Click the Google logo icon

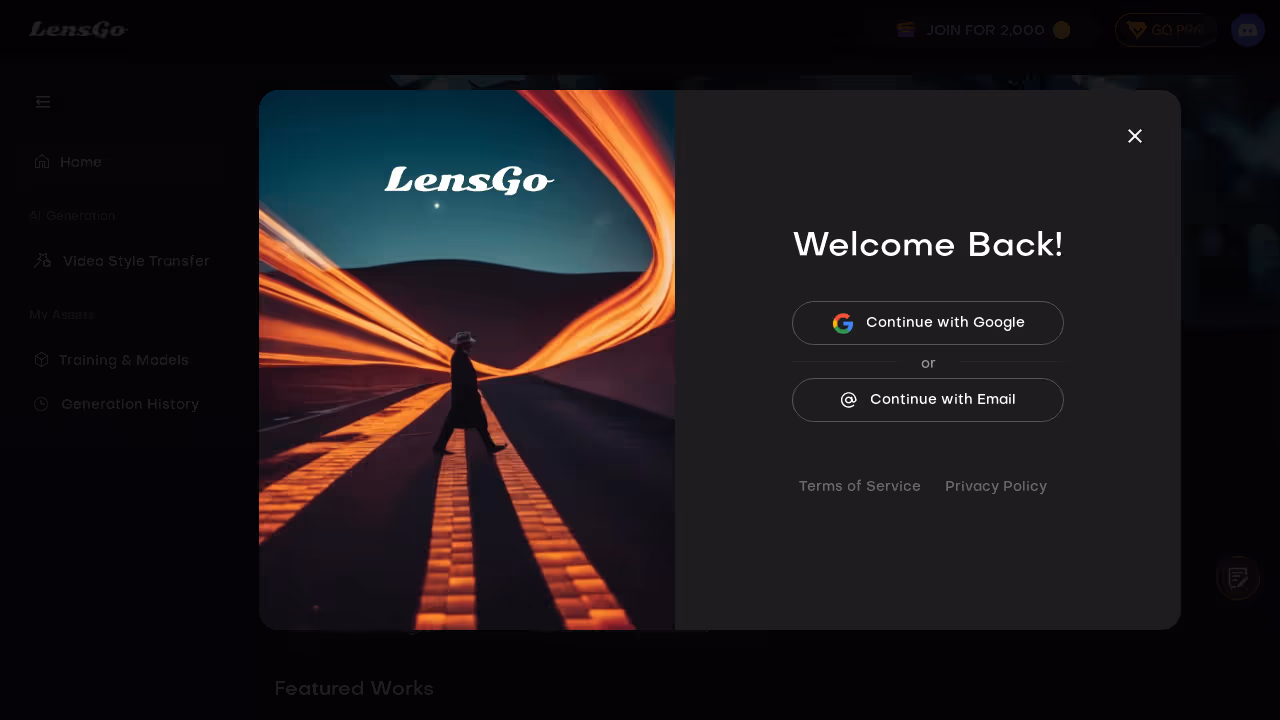843,323
